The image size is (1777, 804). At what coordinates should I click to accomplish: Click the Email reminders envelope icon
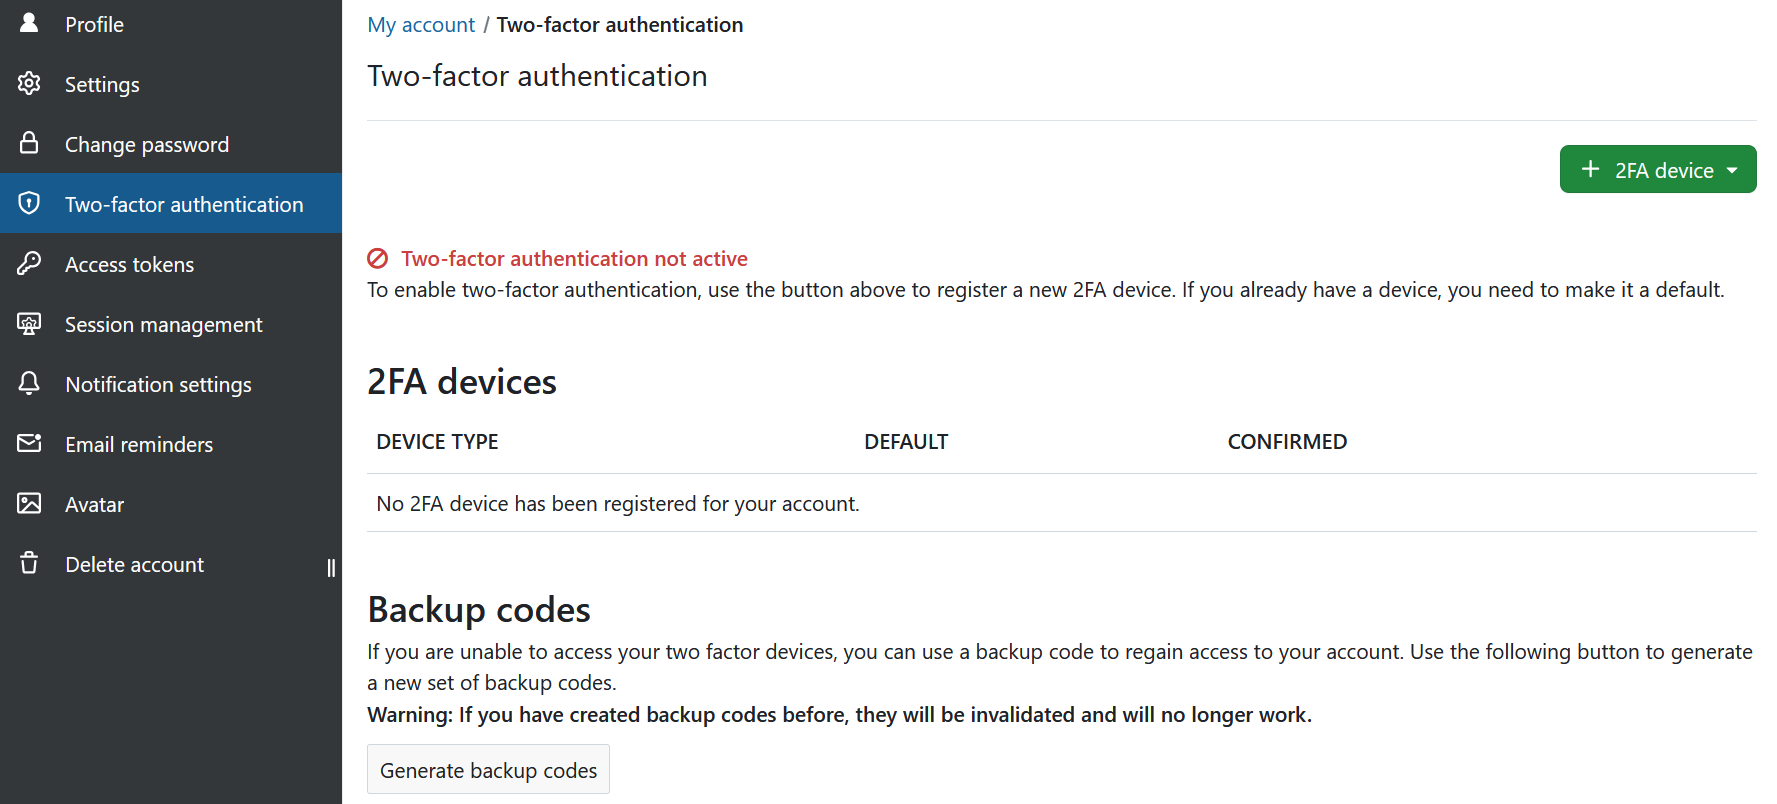click(x=29, y=443)
